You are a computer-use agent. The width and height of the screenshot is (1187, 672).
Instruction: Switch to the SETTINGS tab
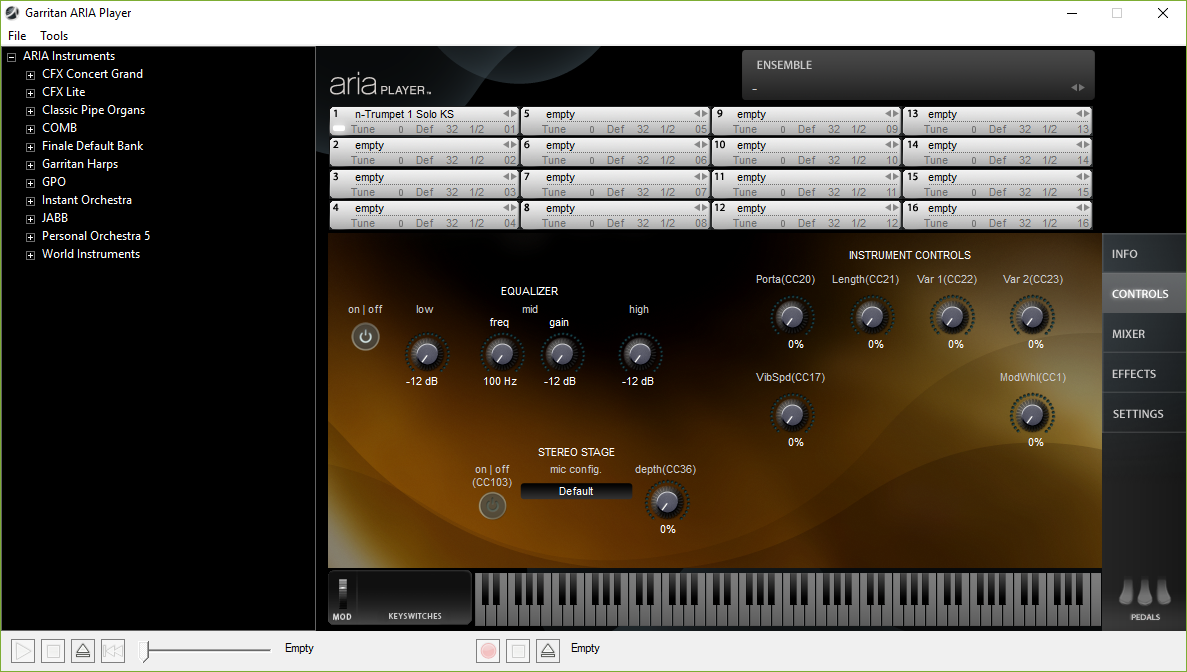tap(1144, 414)
